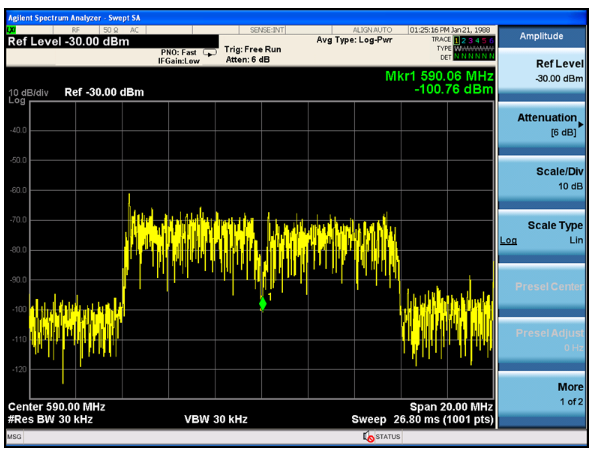Click the green marker 1 diamond on trace
This screenshot has height=452, width=593.
tap(262, 303)
